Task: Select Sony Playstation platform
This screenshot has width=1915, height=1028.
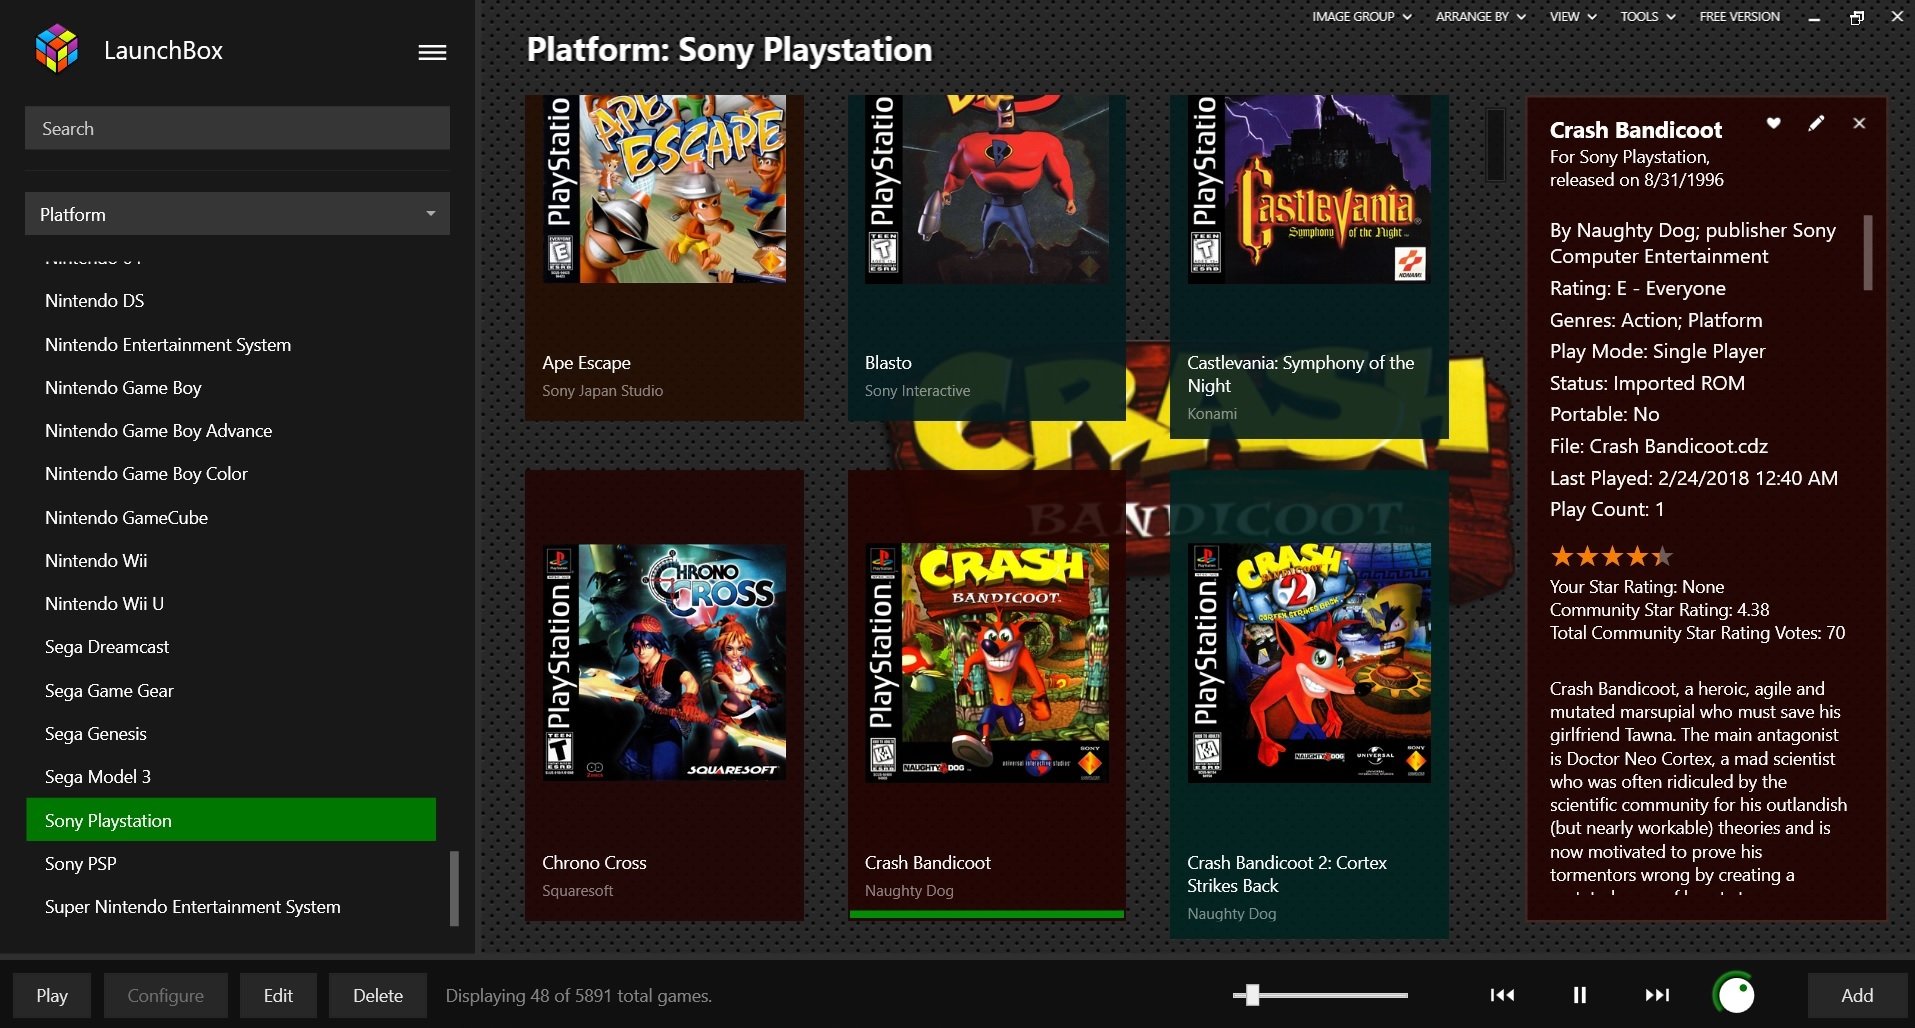Action: 231,820
